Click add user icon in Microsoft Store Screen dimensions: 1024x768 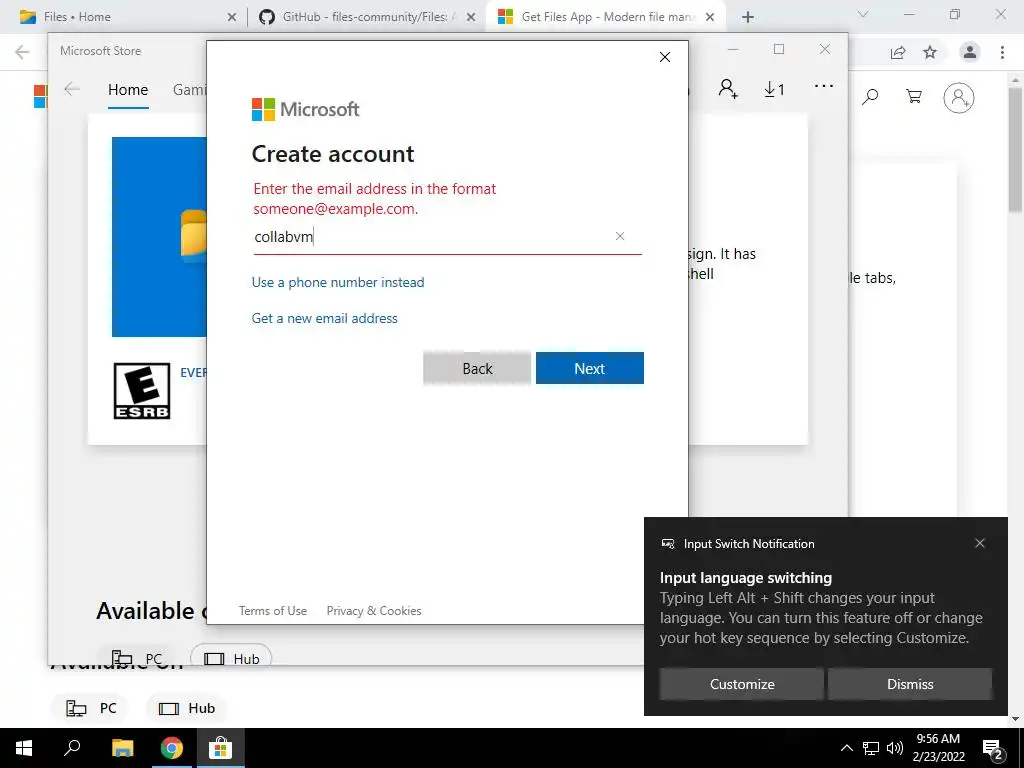728,89
